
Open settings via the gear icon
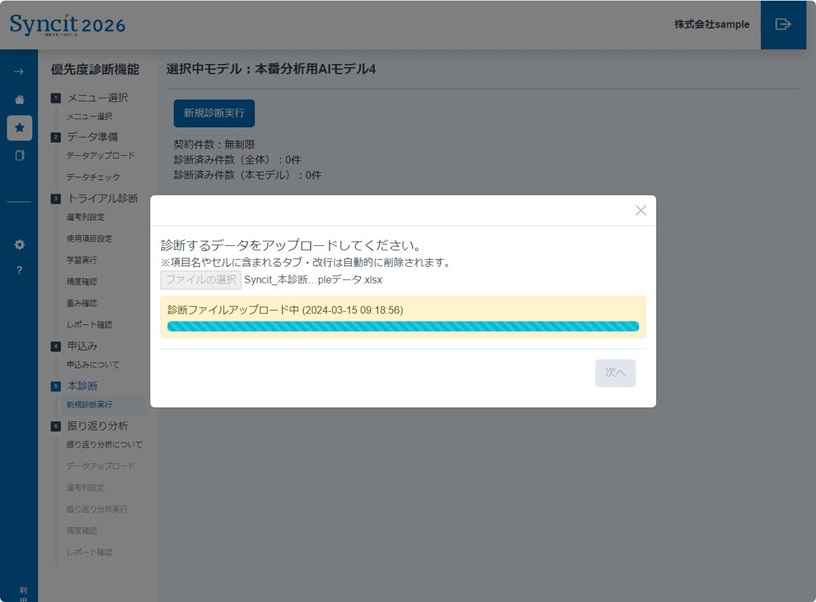click(19, 244)
